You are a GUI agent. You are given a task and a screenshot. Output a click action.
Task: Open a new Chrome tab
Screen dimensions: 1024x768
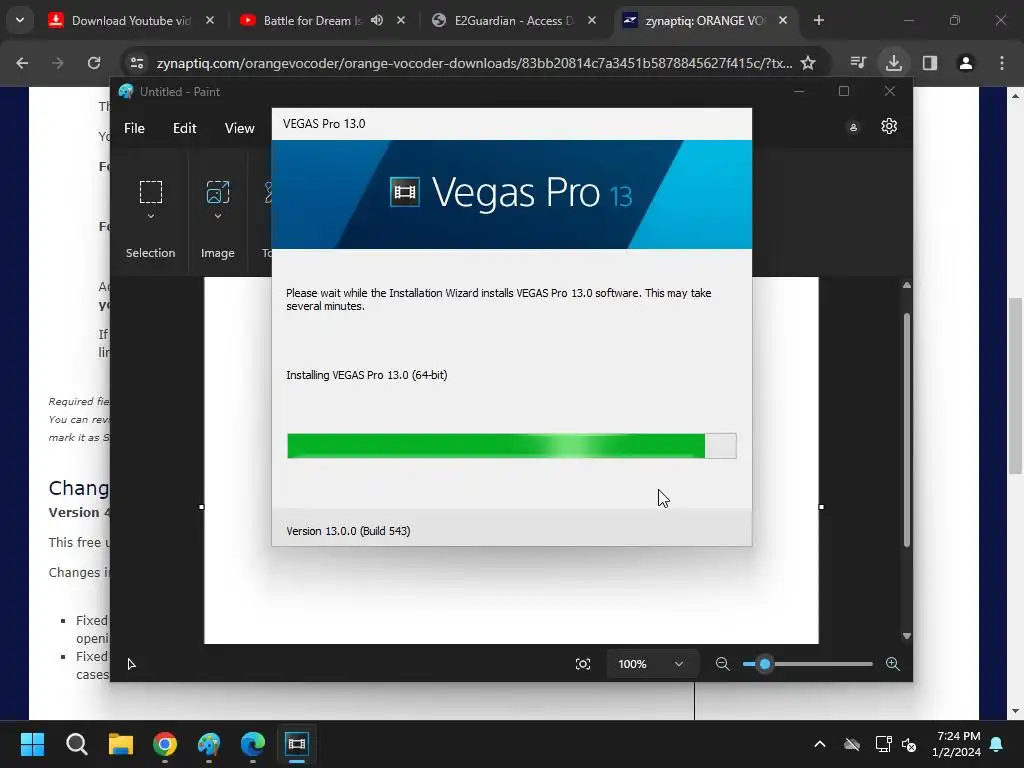pyautogui.click(x=819, y=20)
